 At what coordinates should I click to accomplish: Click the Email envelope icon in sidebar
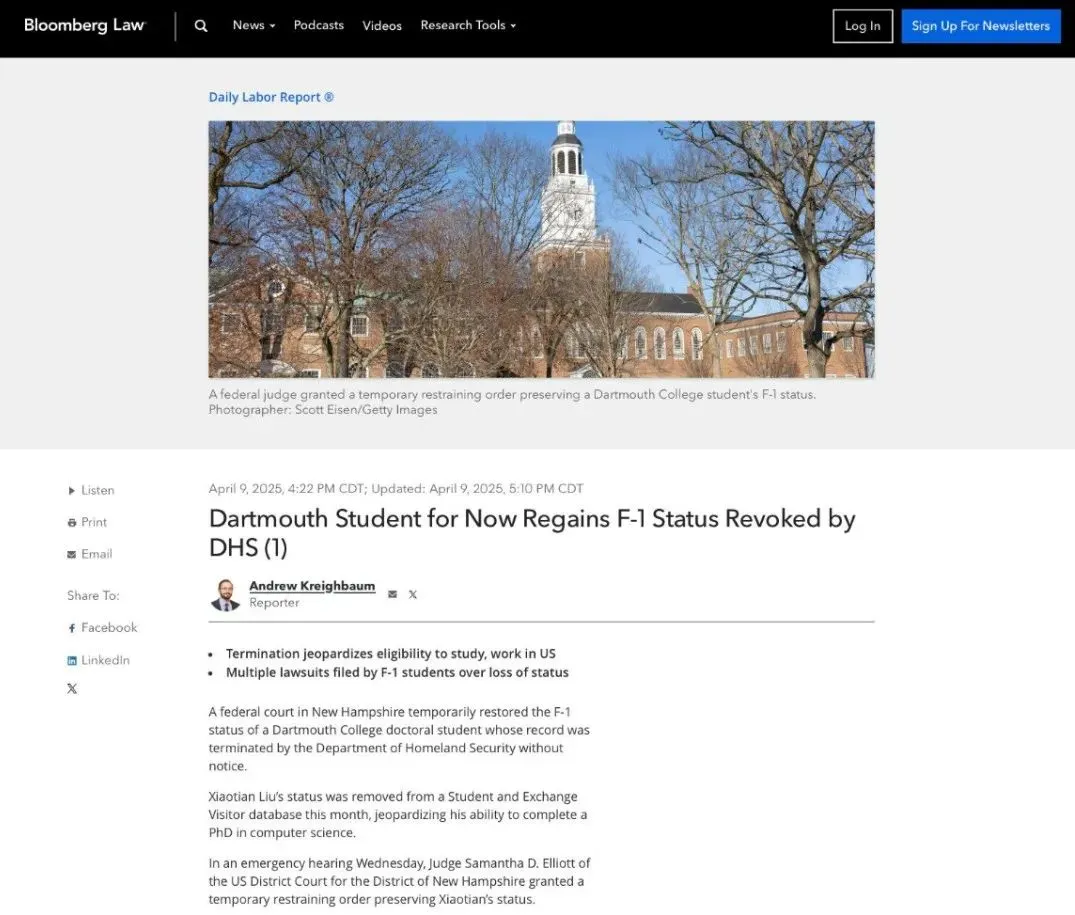click(71, 554)
